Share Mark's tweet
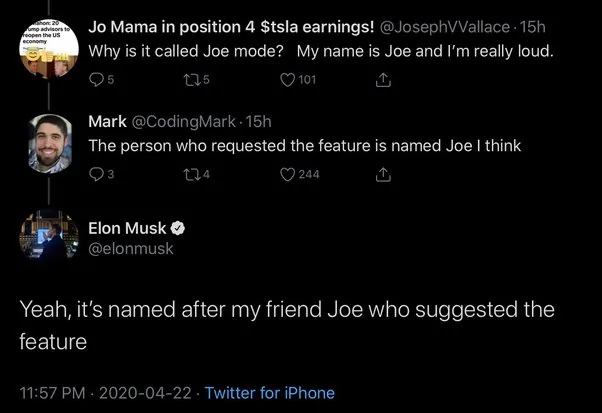The width and height of the screenshot is (602, 413). 383,175
